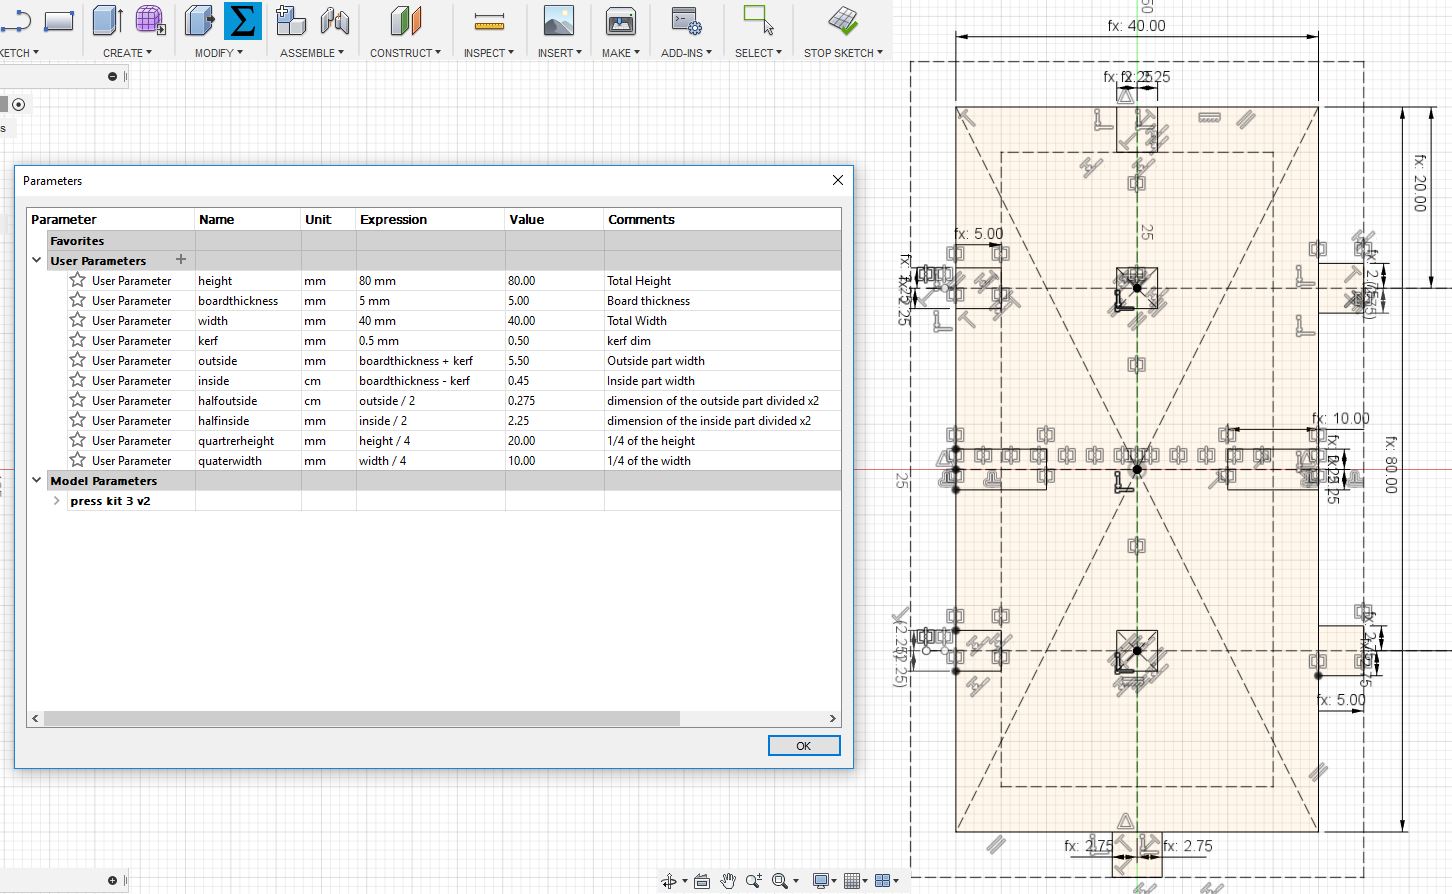Image resolution: width=1452 pixels, height=894 pixels.
Task: Select the Pan hand tool
Action: [728, 881]
